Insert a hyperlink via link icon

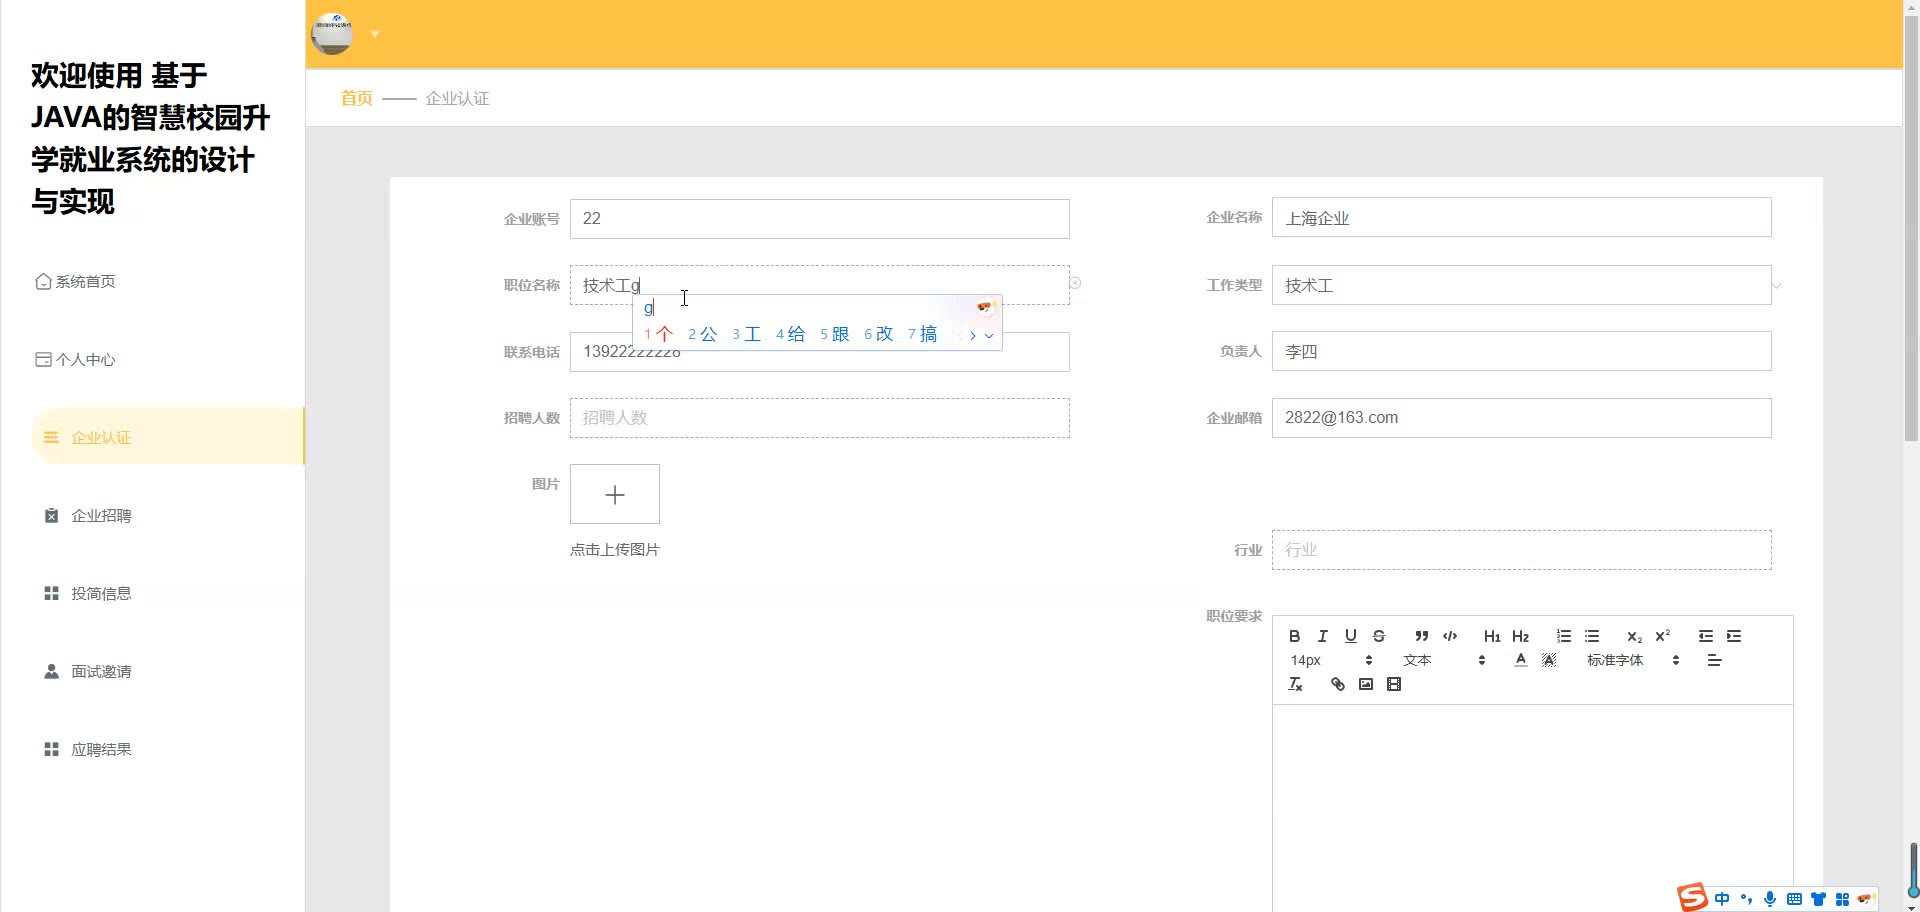(1337, 685)
